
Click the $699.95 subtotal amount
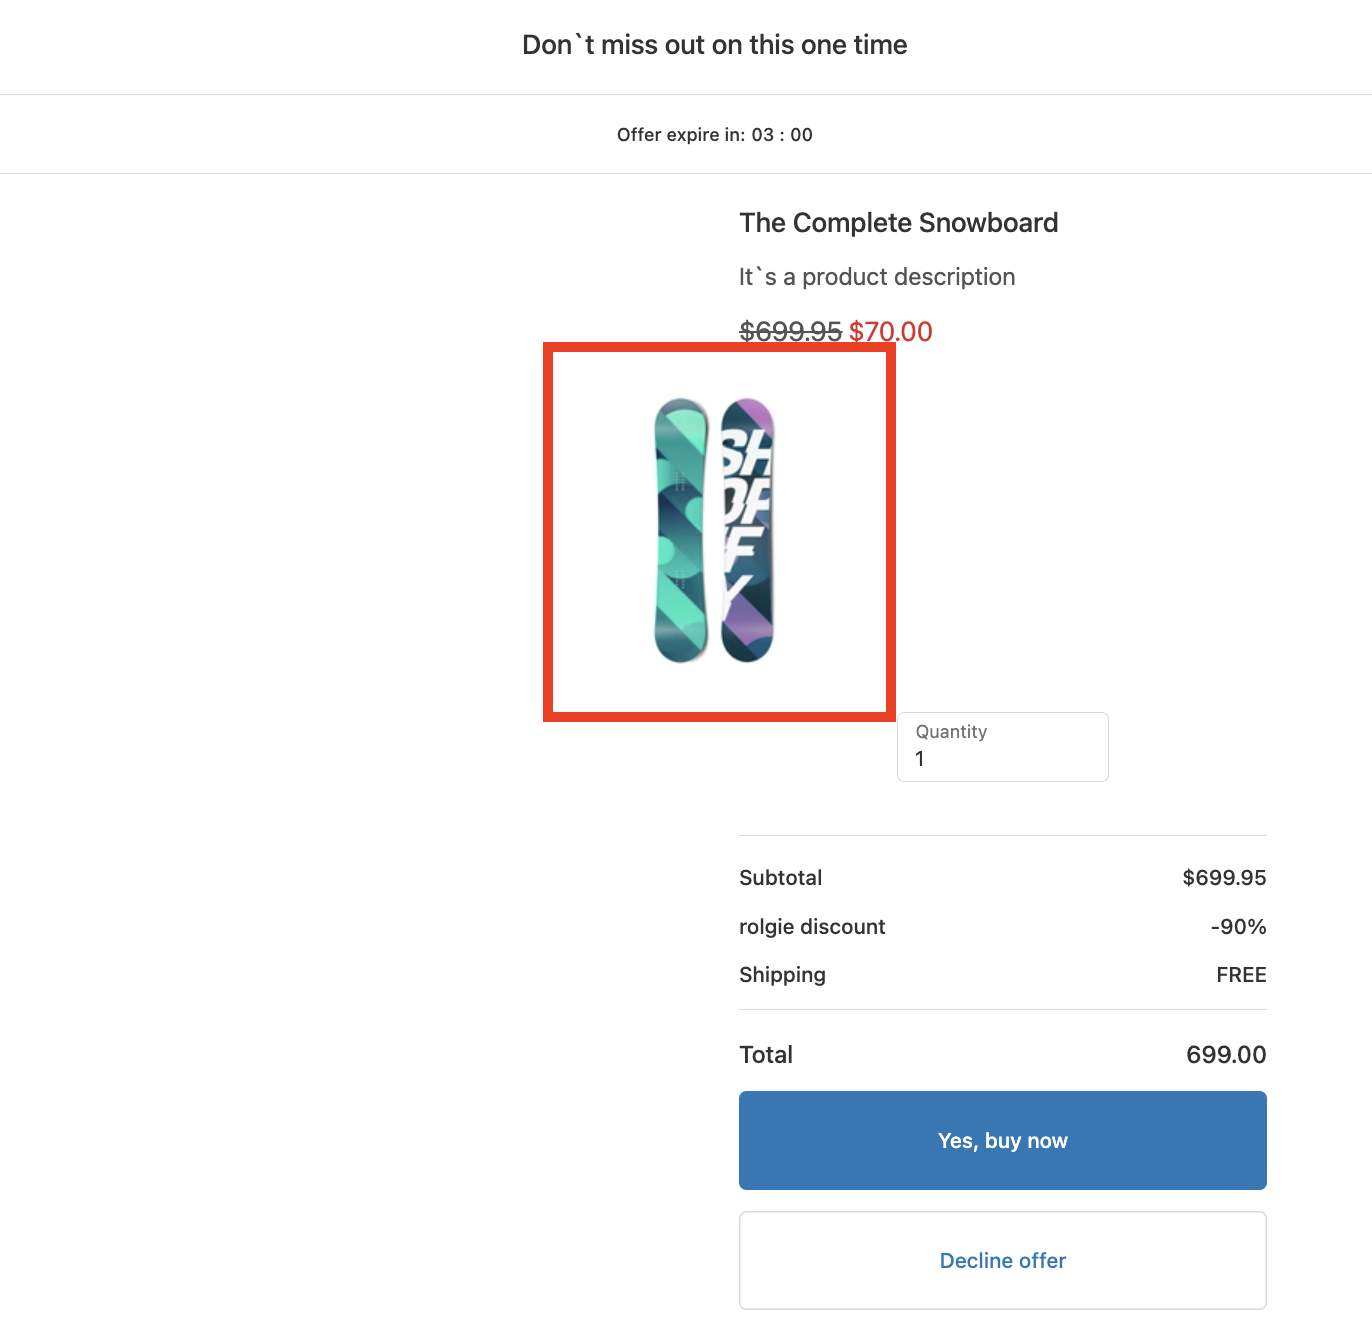[1223, 878]
